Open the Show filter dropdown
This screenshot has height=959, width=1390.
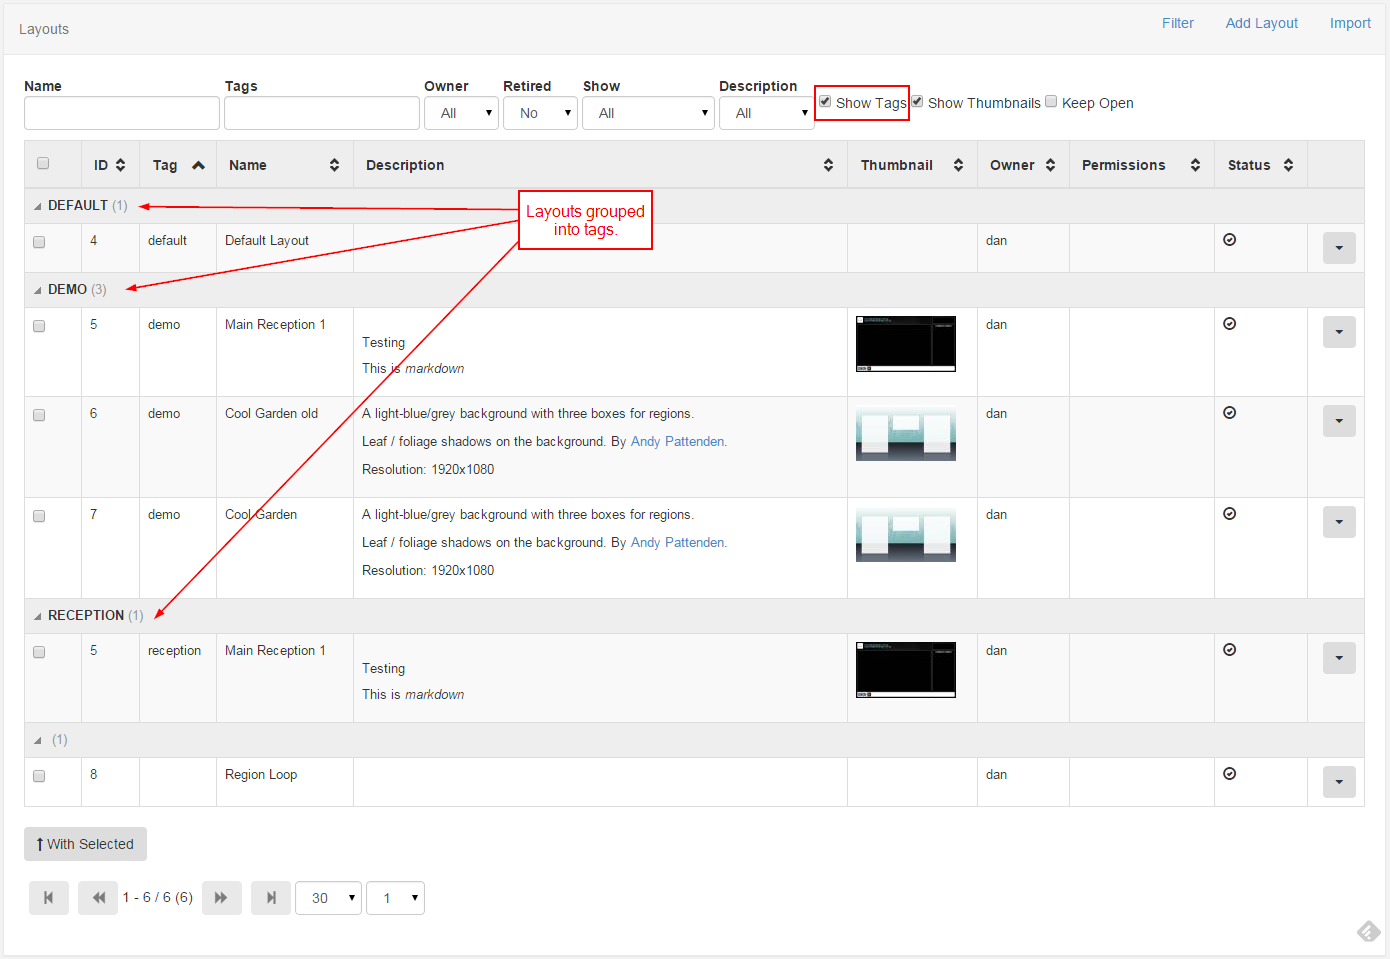(648, 113)
